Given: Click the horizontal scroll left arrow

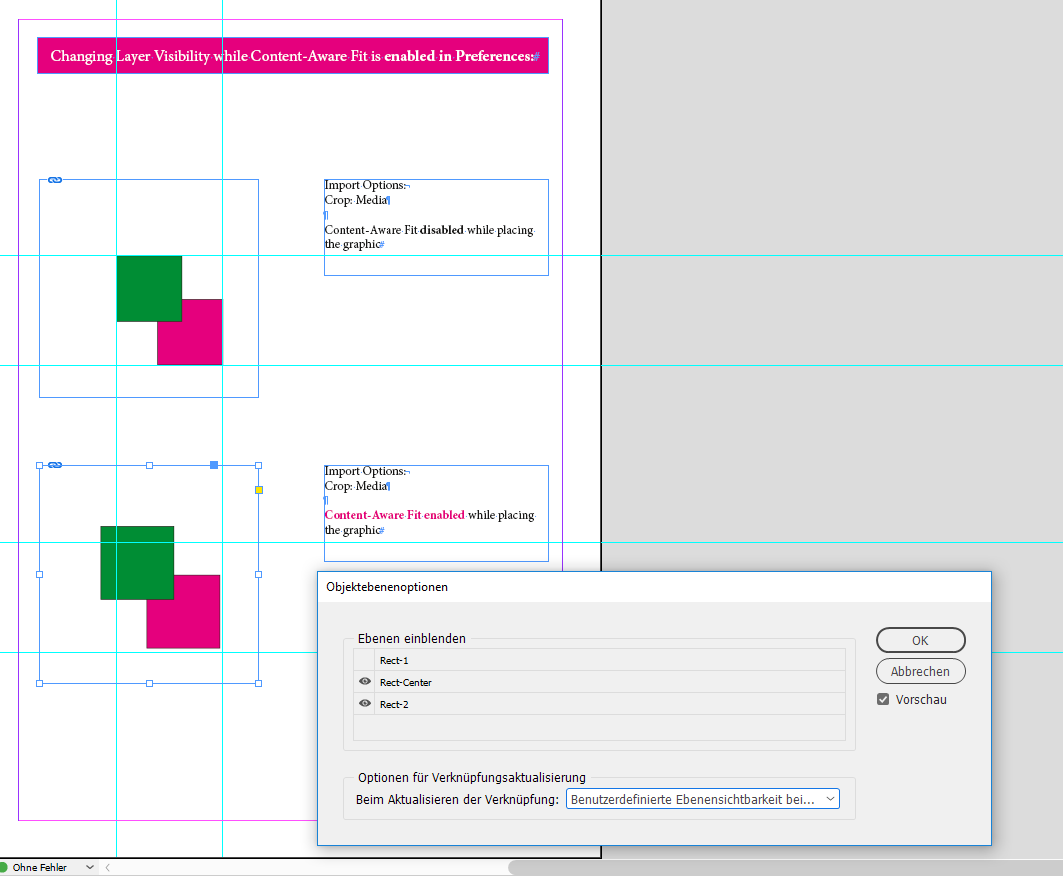Looking at the screenshot, I should pos(108,867).
